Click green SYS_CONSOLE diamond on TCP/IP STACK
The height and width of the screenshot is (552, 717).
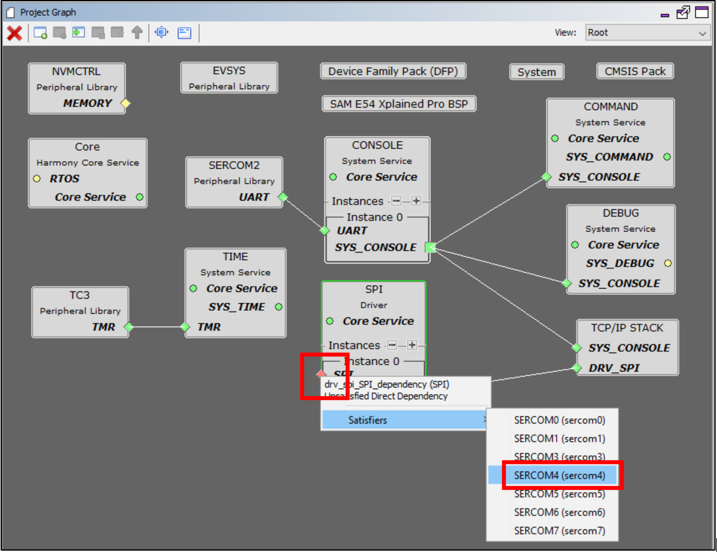[577, 348]
